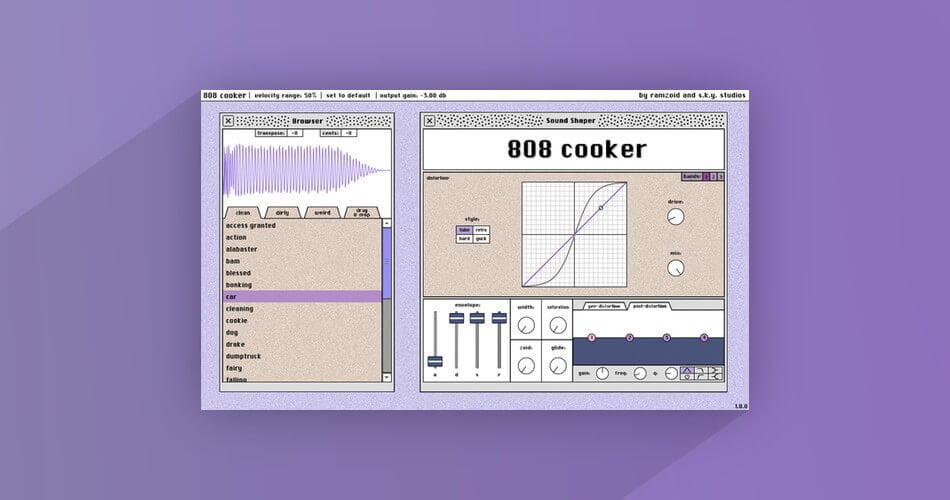Screen dimensions: 950x500
Task: Click the drive knob
Action: coord(676,217)
